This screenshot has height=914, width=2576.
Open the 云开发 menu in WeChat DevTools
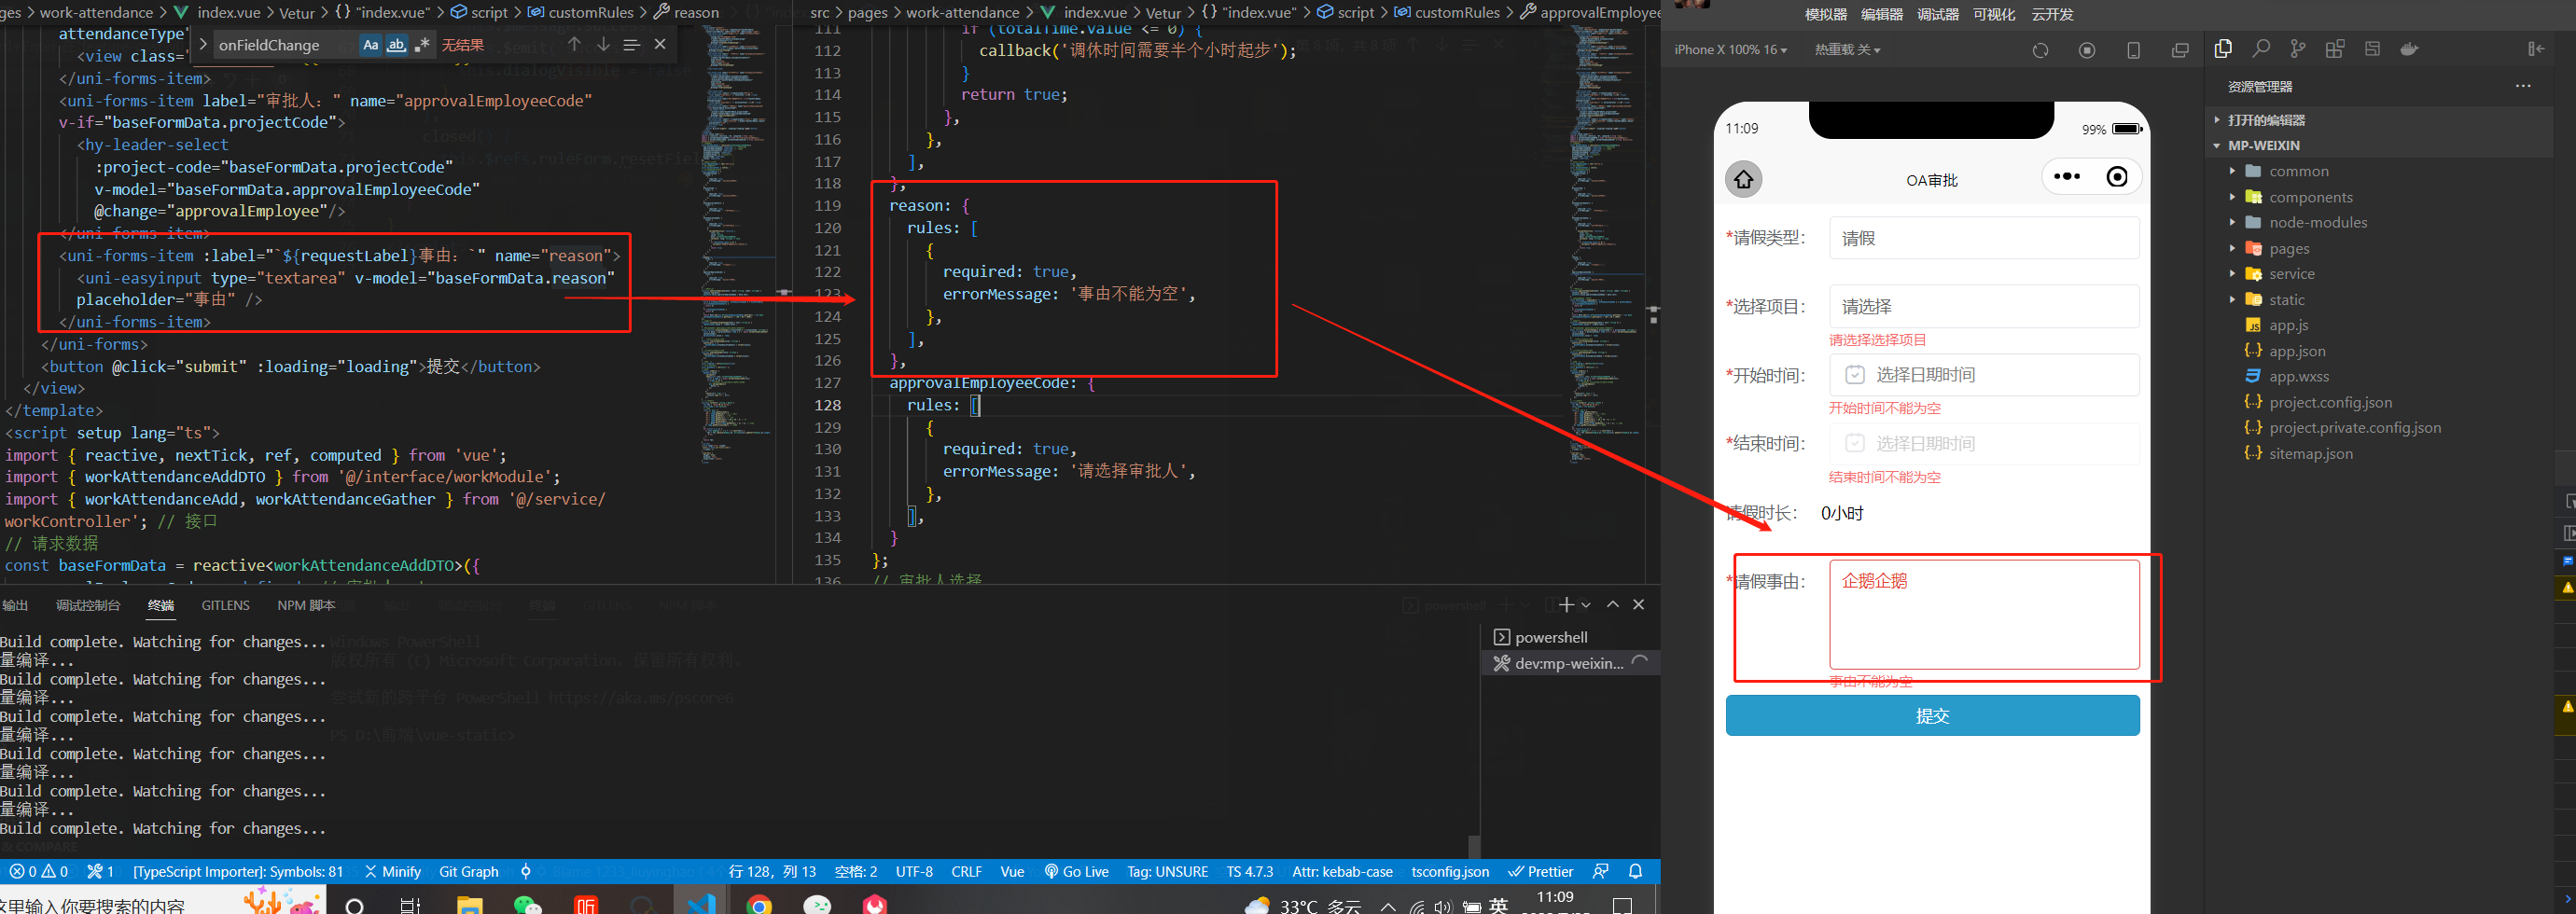[2051, 13]
